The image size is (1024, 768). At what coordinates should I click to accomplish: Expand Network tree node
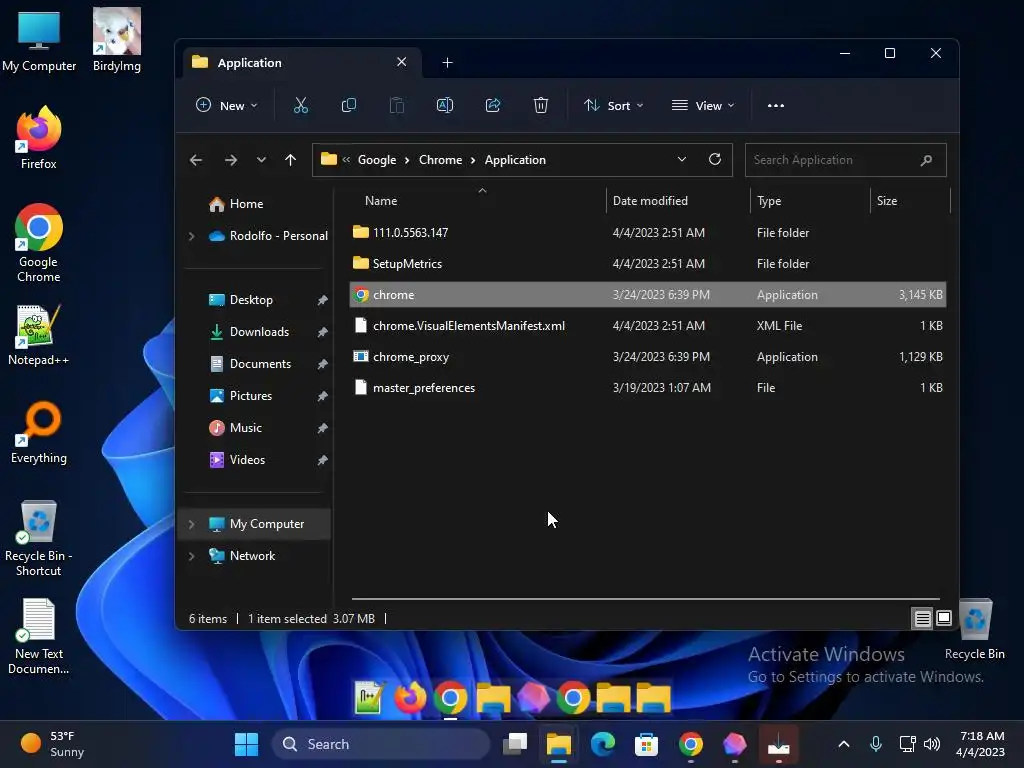191,556
